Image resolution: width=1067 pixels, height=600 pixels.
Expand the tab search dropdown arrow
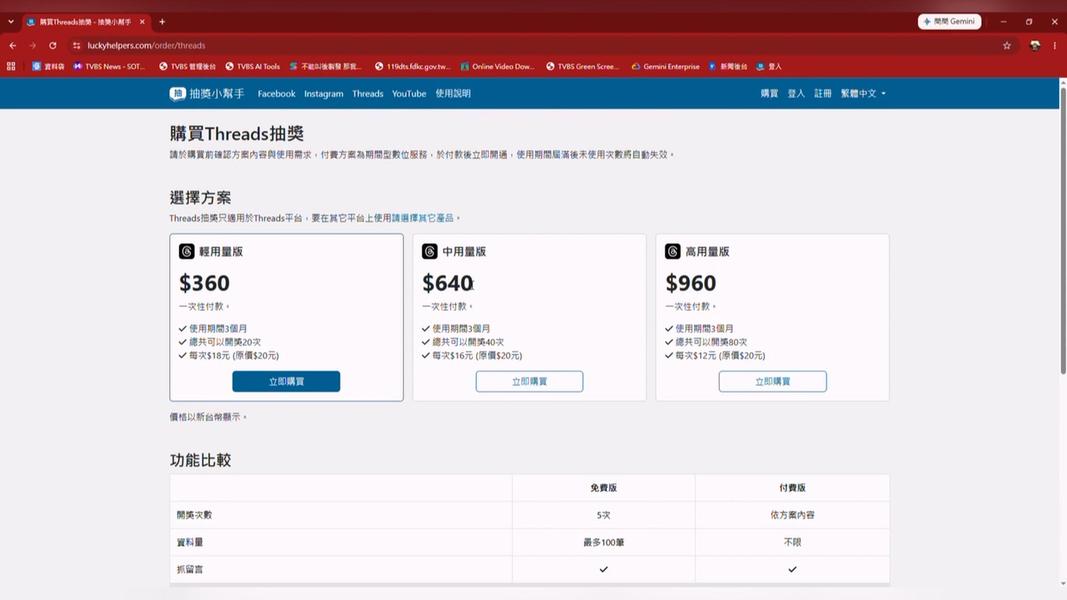pyautogui.click(x=11, y=22)
